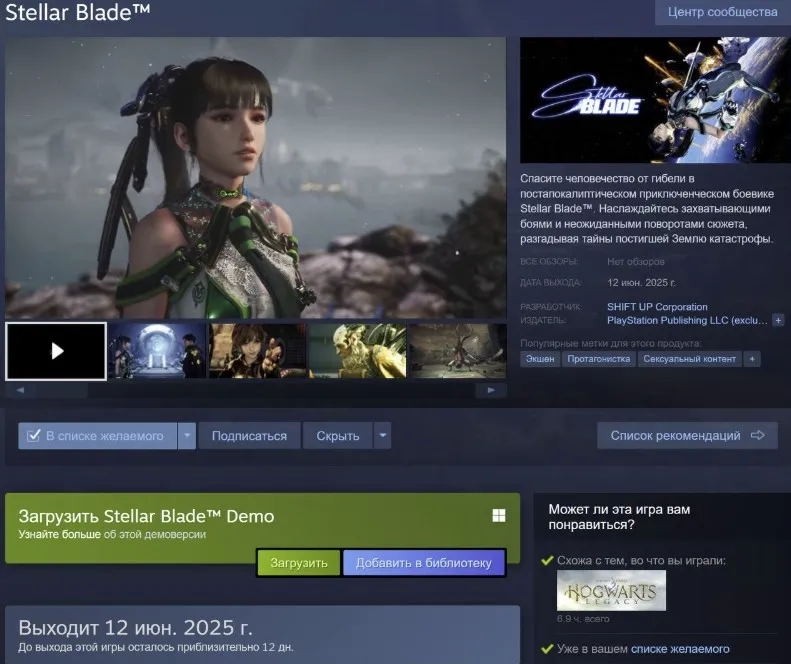Open the Список рекомендаций queue button

pos(687,435)
